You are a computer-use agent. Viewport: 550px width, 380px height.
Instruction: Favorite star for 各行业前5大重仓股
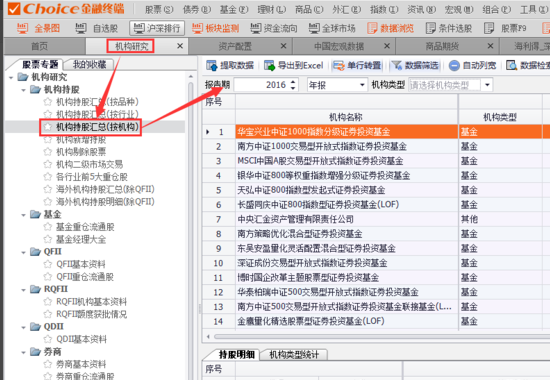tap(48, 177)
